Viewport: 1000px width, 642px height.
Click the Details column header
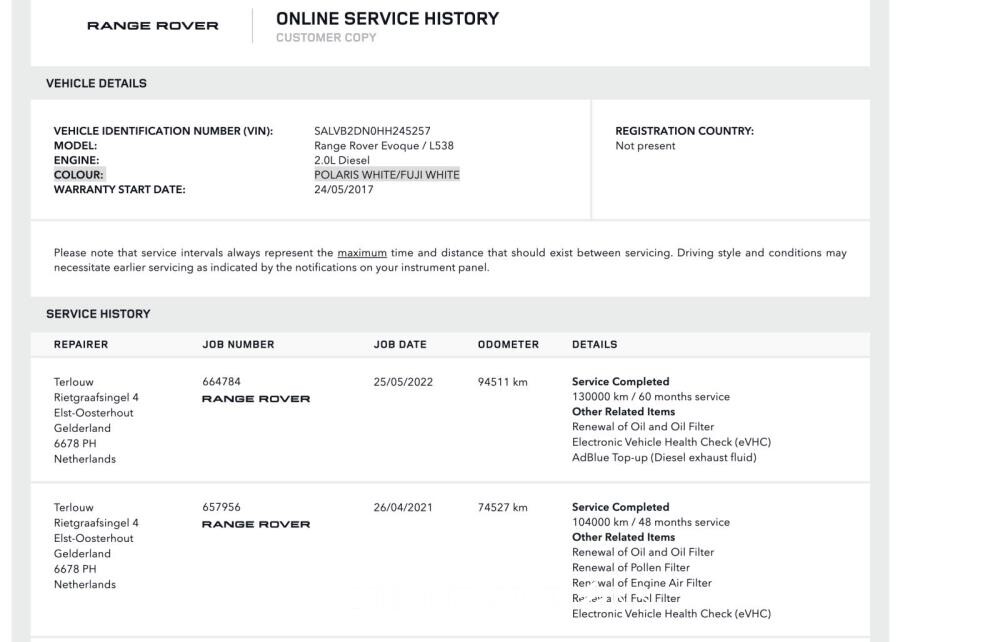594,345
